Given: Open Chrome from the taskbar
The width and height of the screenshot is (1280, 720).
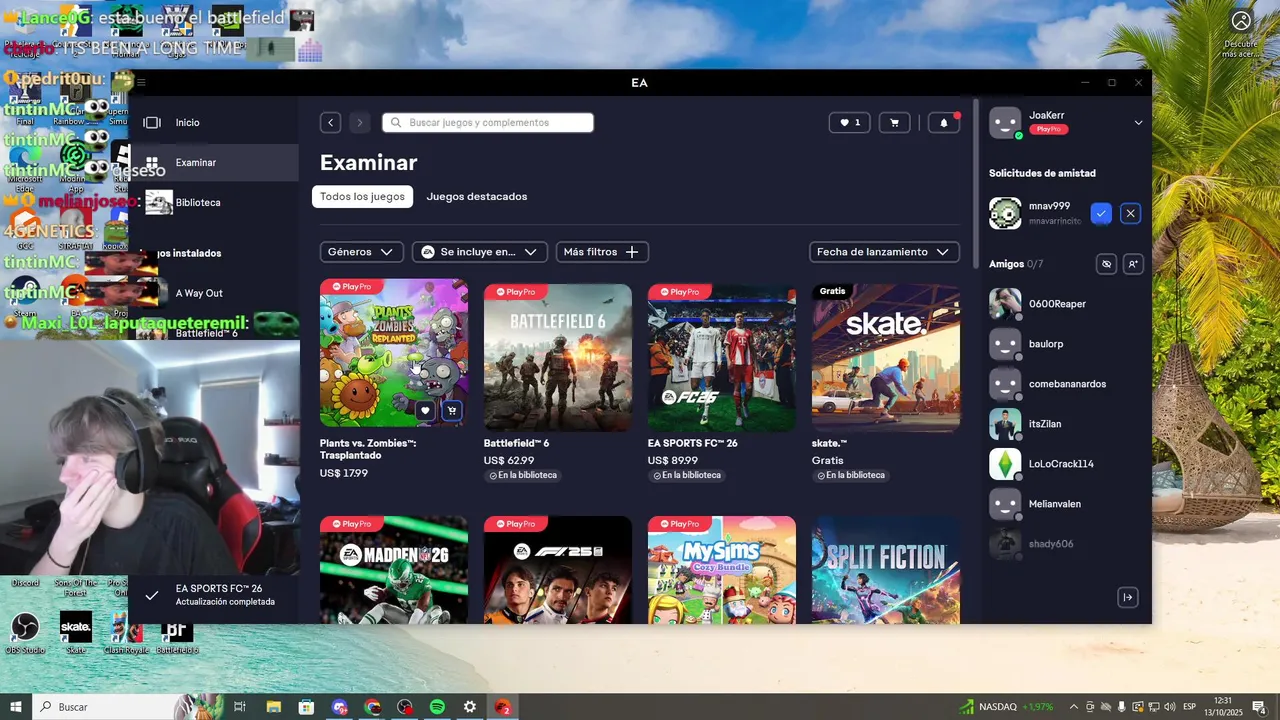Looking at the screenshot, I should point(373,707).
